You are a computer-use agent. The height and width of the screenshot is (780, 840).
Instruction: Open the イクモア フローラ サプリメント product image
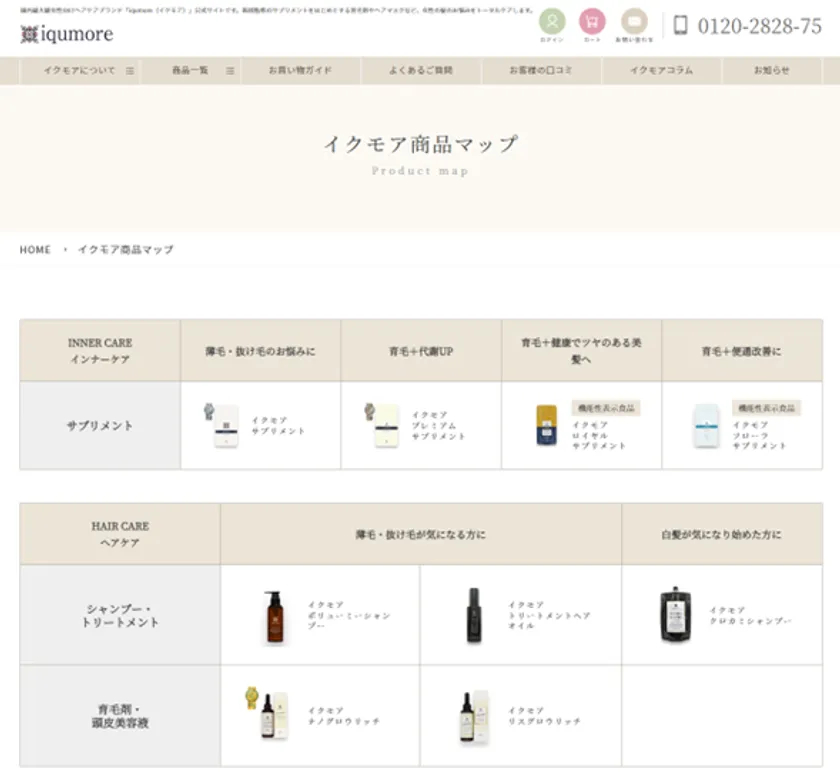pos(706,426)
